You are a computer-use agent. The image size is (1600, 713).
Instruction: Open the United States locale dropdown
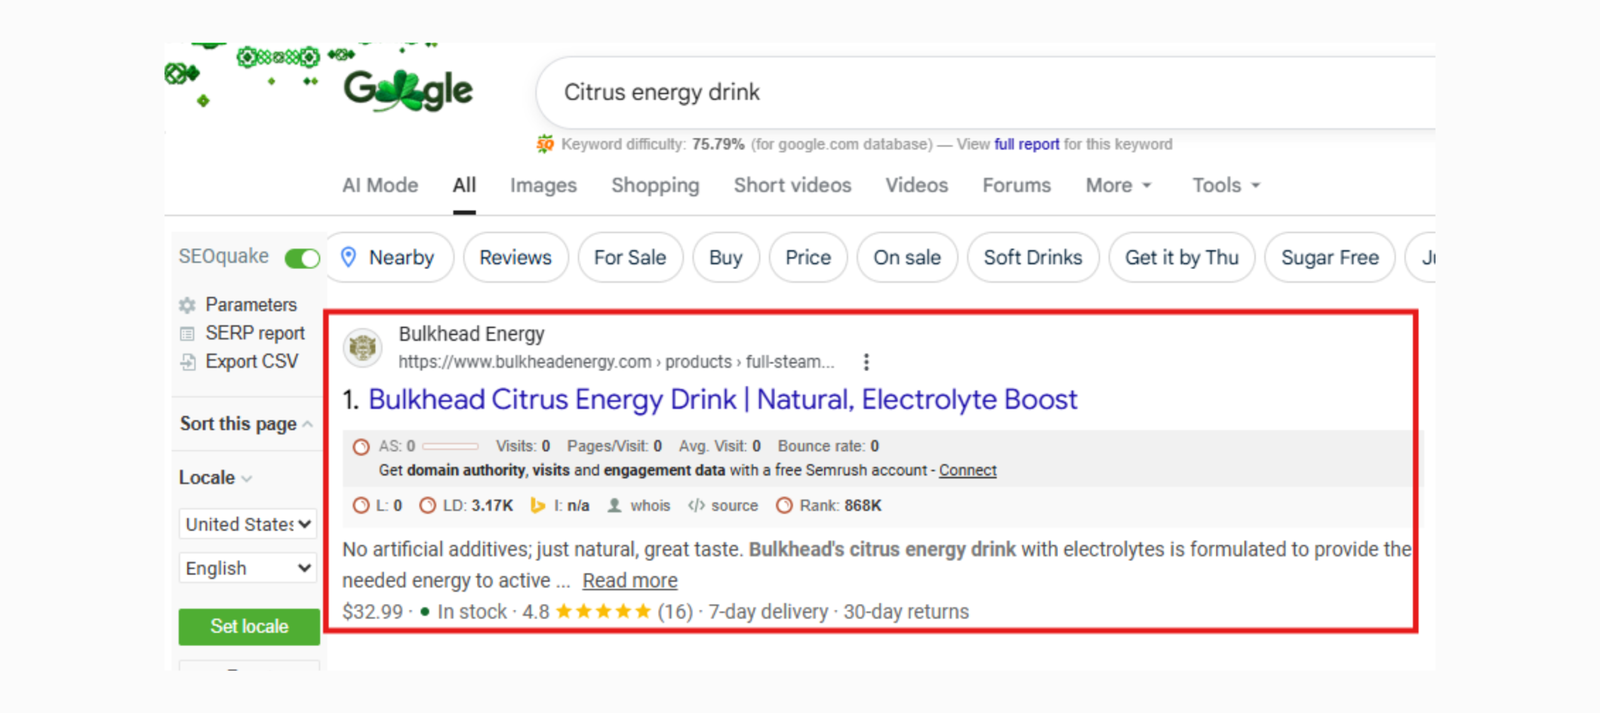tap(248, 524)
